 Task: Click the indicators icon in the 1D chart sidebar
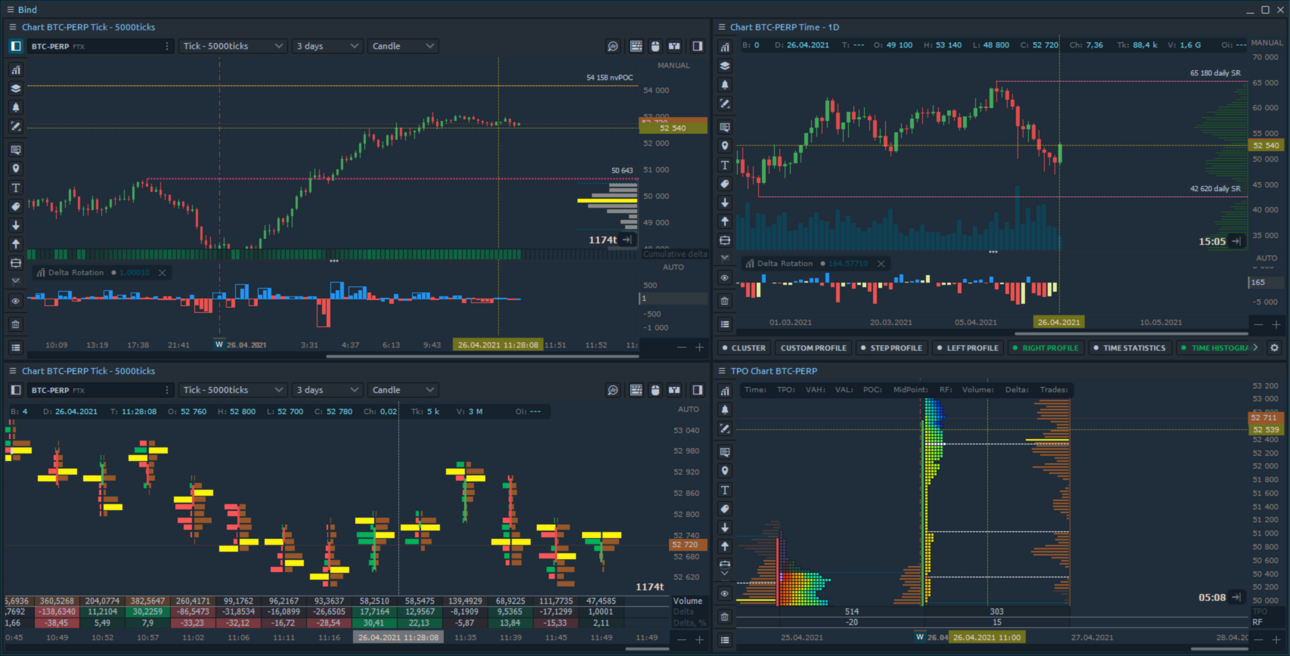(x=725, y=46)
